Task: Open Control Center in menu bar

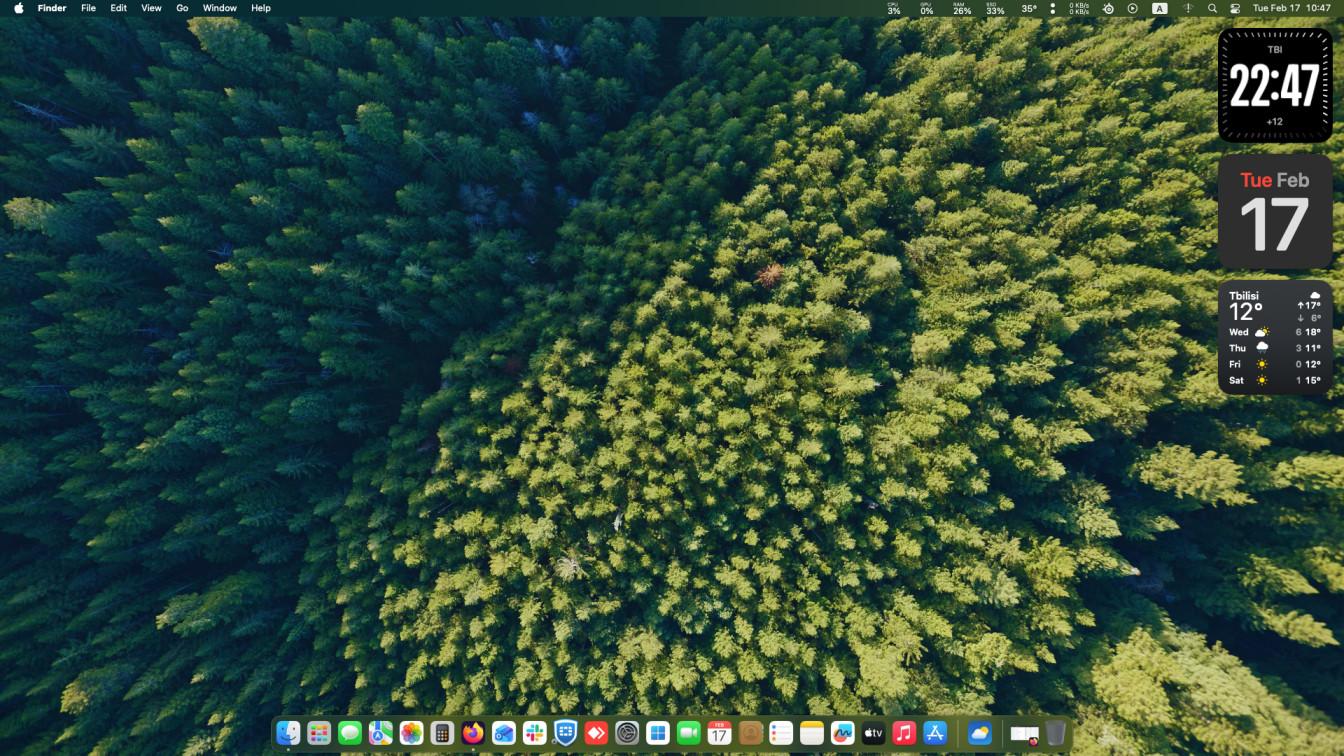Action: 1235,8
